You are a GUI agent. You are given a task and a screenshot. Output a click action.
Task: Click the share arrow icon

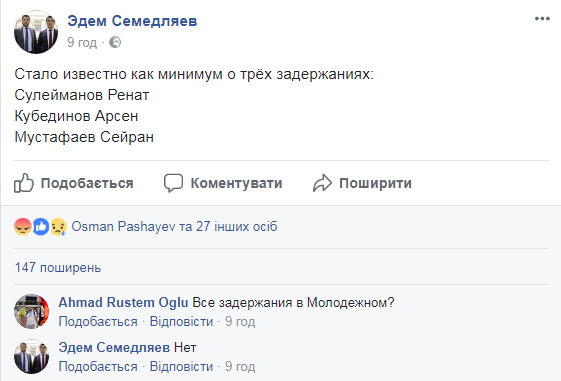(x=322, y=183)
